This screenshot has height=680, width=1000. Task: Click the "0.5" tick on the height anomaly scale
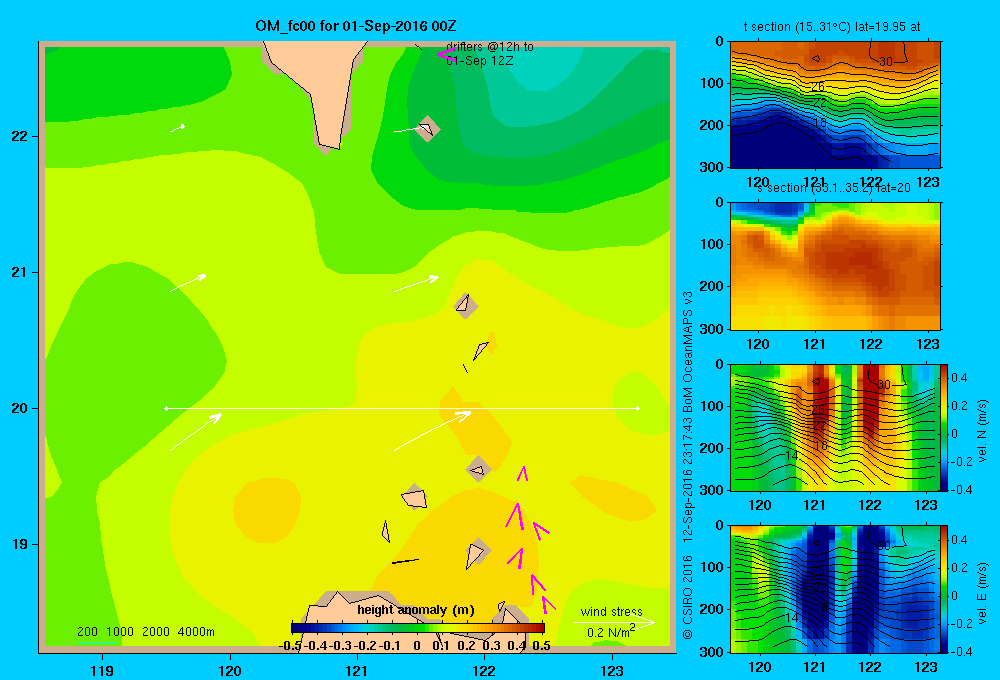tap(541, 646)
